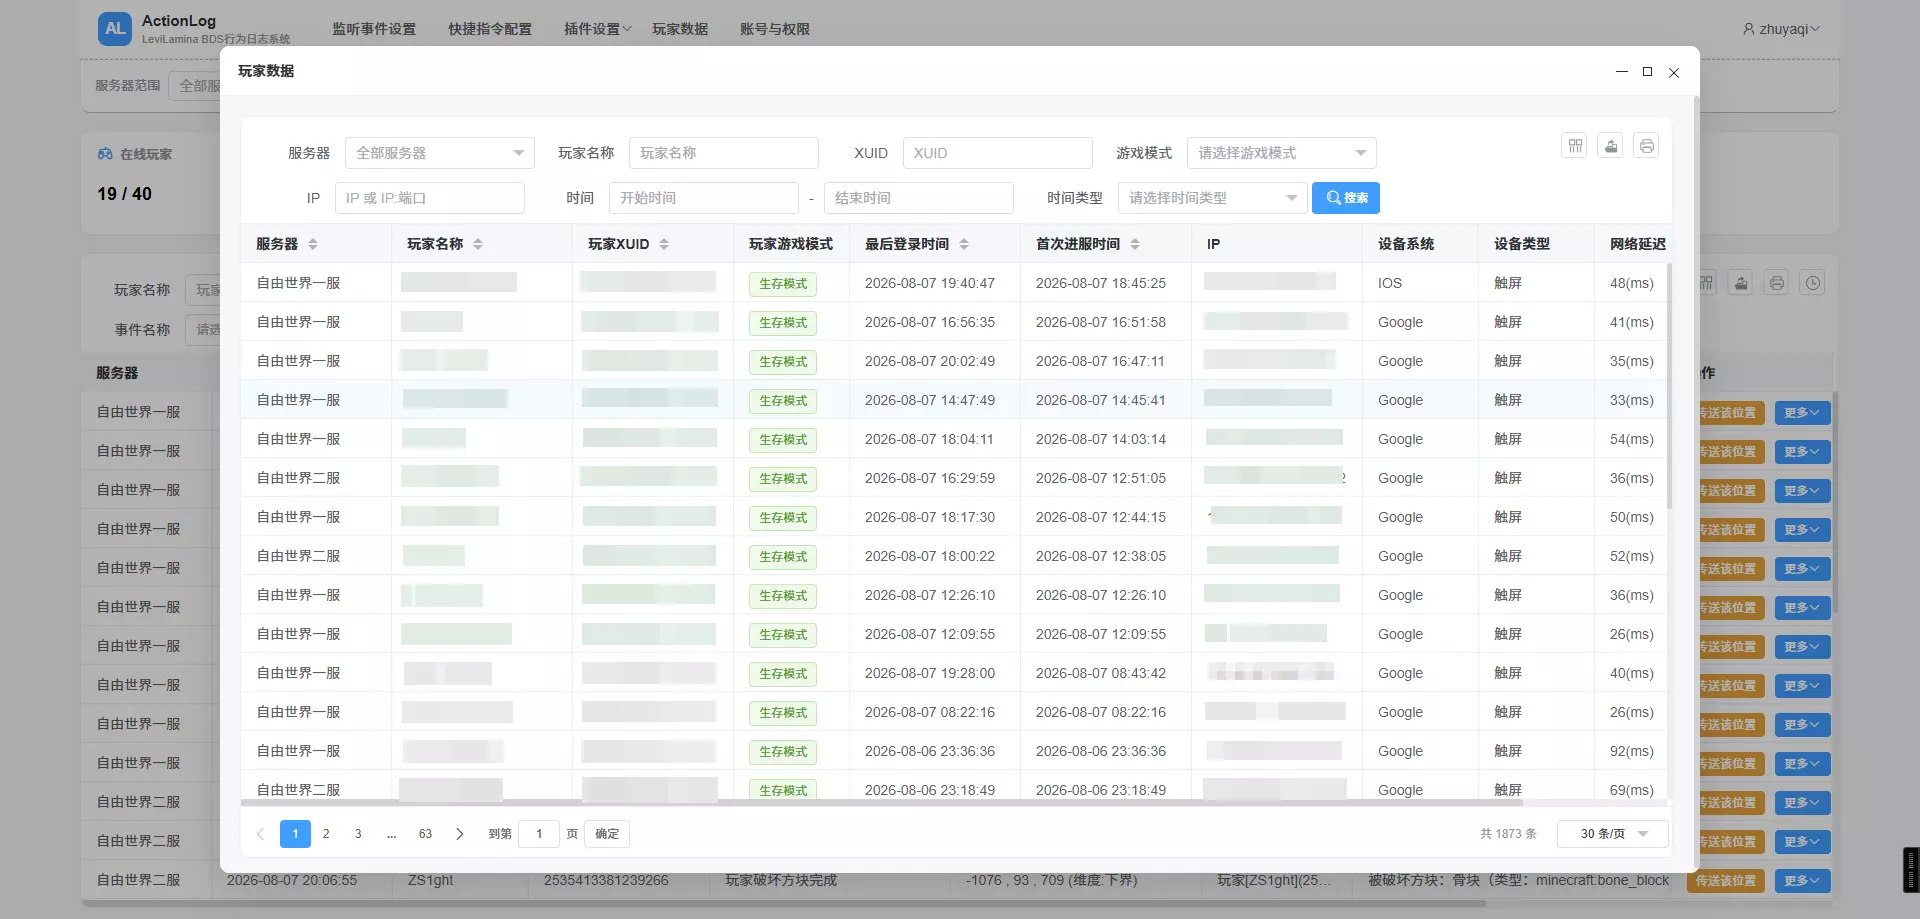Open the 快捷指令配置 menu item
This screenshot has width=1920, height=919.
[490, 29]
